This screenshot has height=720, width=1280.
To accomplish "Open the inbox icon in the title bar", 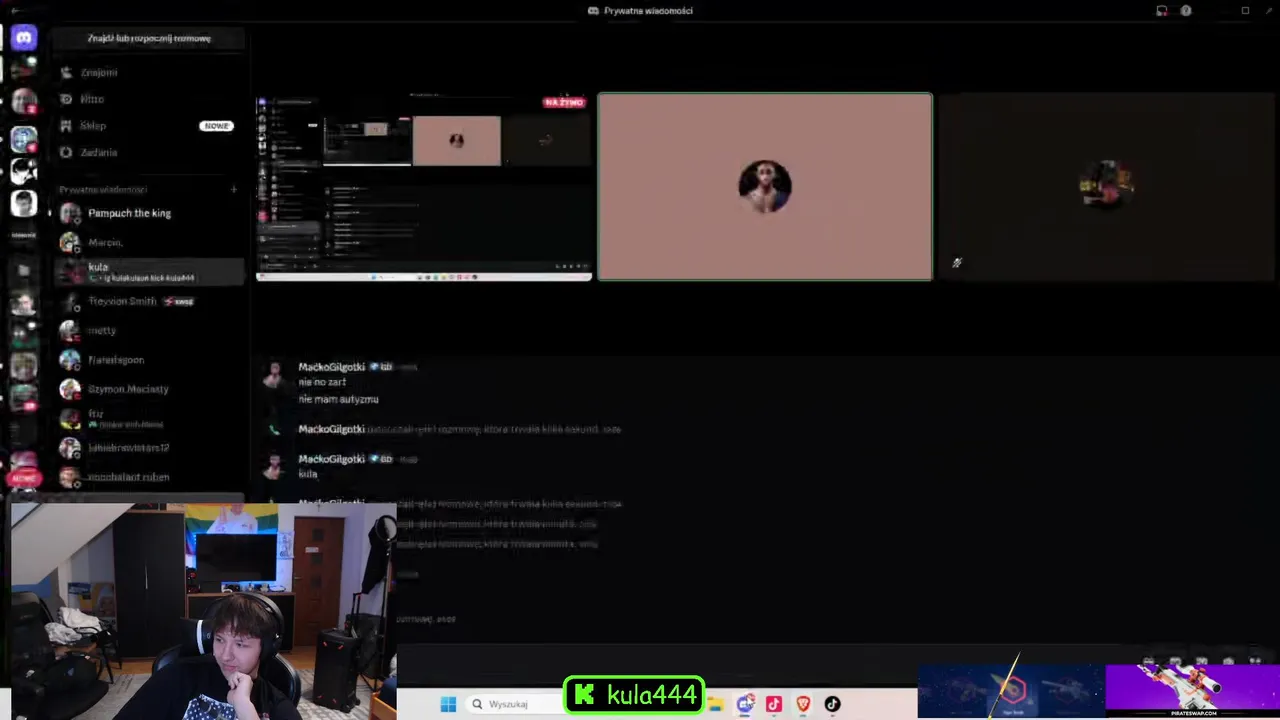I will (x=1162, y=10).
